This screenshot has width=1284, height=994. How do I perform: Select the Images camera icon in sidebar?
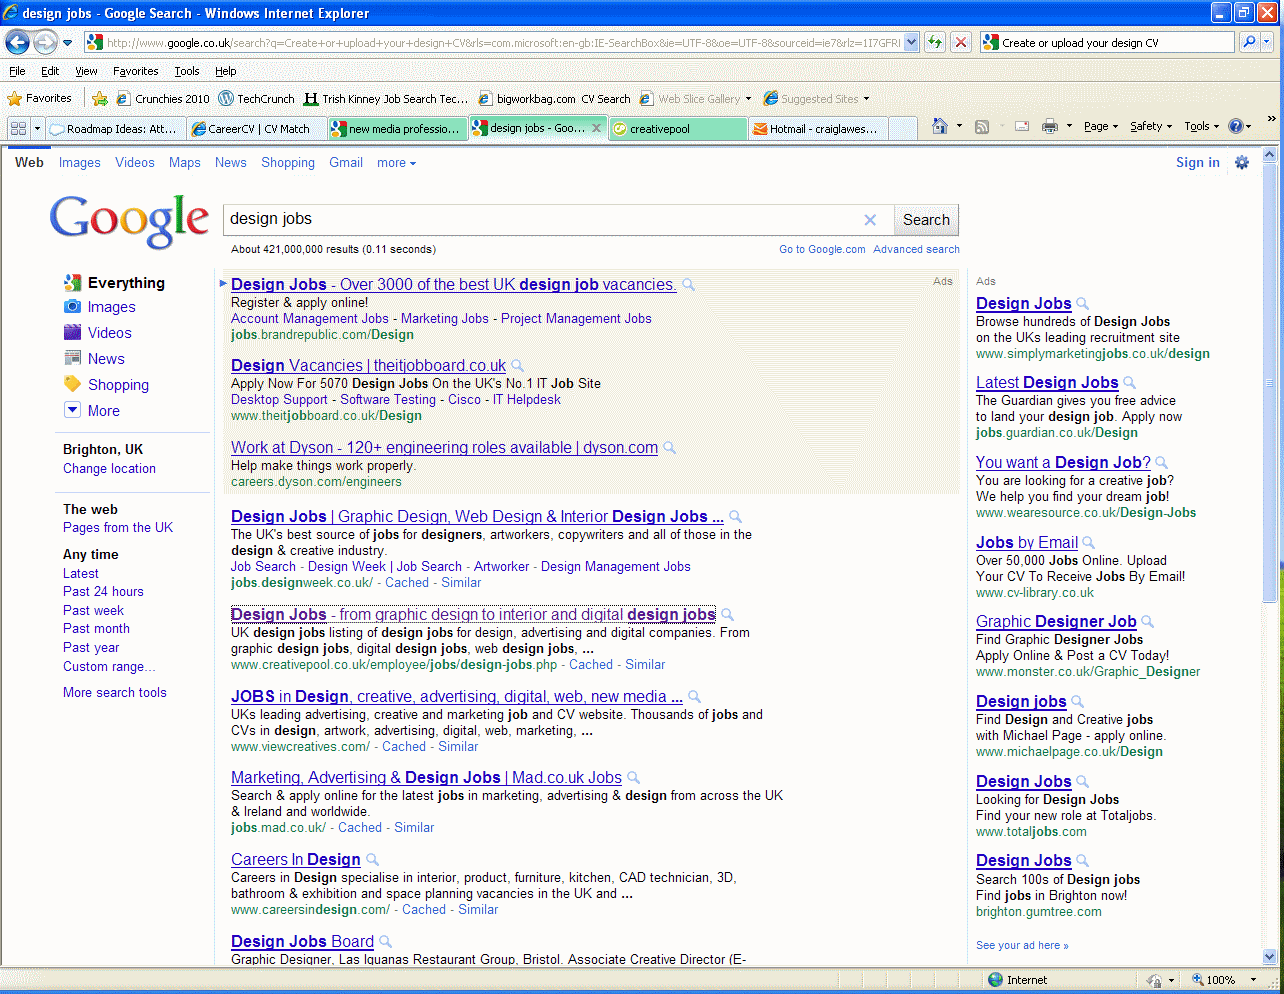pos(72,307)
